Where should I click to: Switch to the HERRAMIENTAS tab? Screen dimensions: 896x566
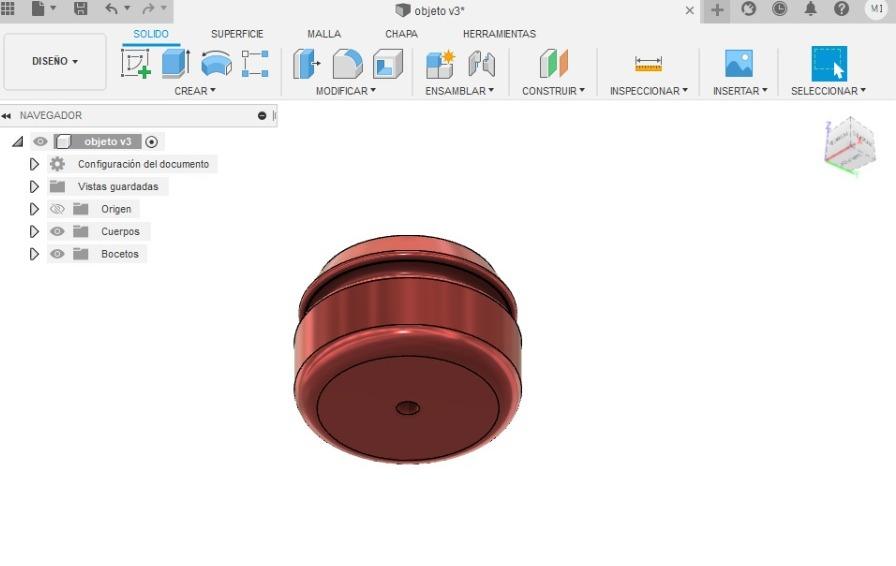[499, 34]
